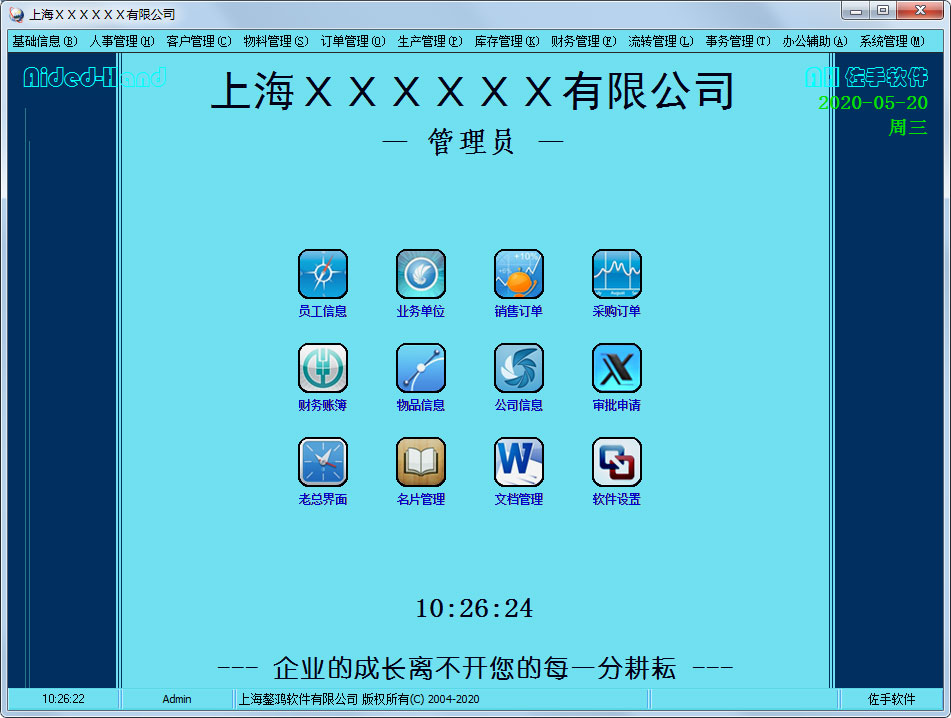The height and width of the screenshot is (718, 951).
Task: Open the 订单管理(O) menu
Action: 353,41
